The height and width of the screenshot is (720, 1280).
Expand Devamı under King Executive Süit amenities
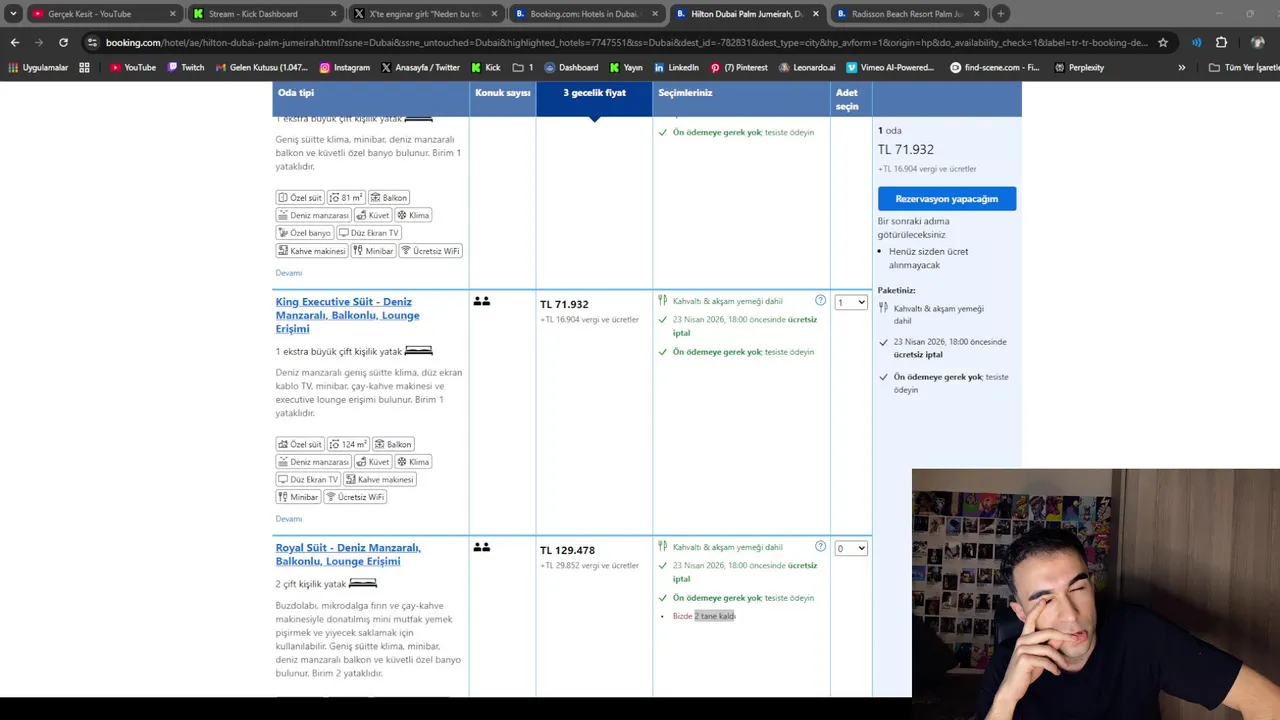(289, 518)
